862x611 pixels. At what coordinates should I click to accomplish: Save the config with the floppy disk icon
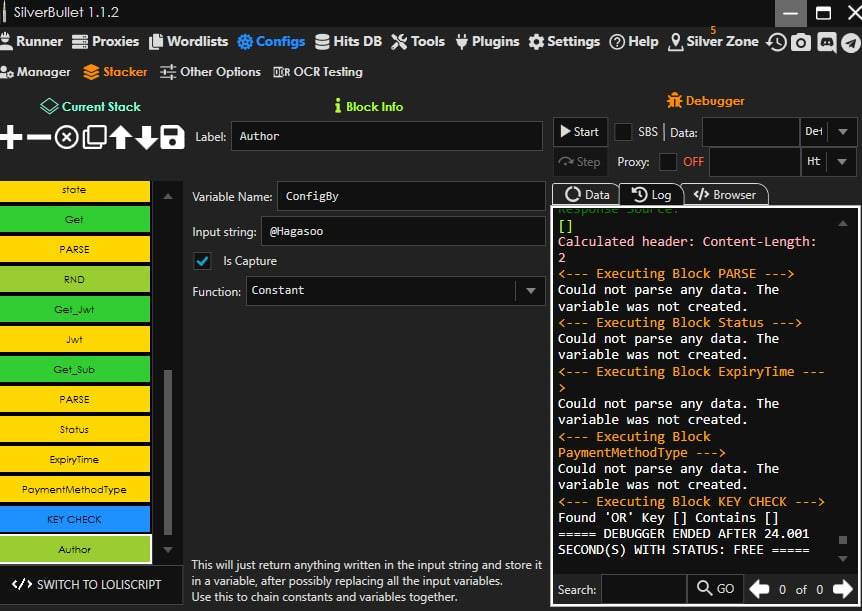coord(172,137)
